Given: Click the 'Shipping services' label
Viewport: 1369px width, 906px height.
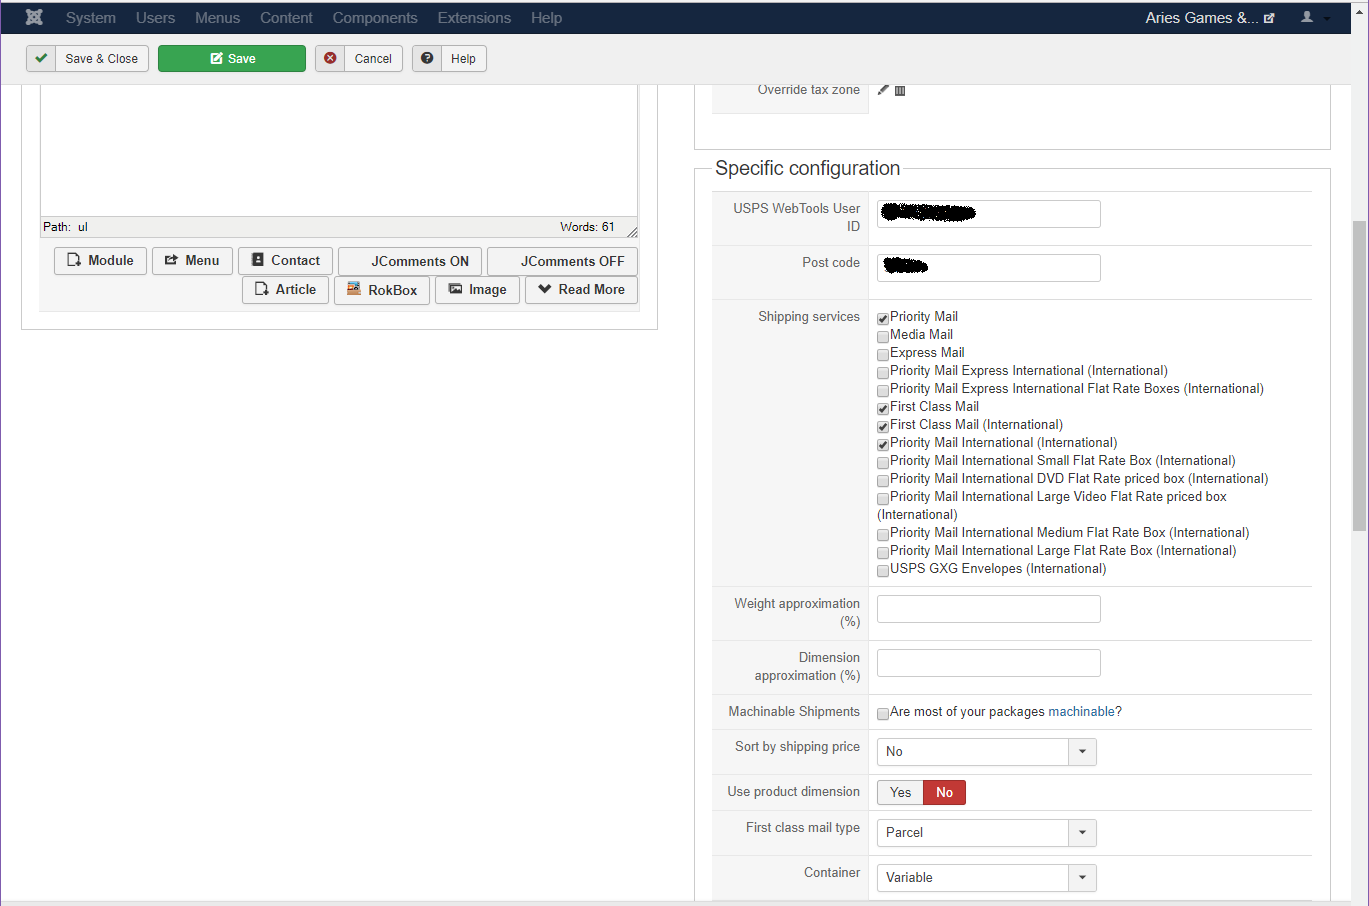Looking at the screenshot, I should [809, 317].
